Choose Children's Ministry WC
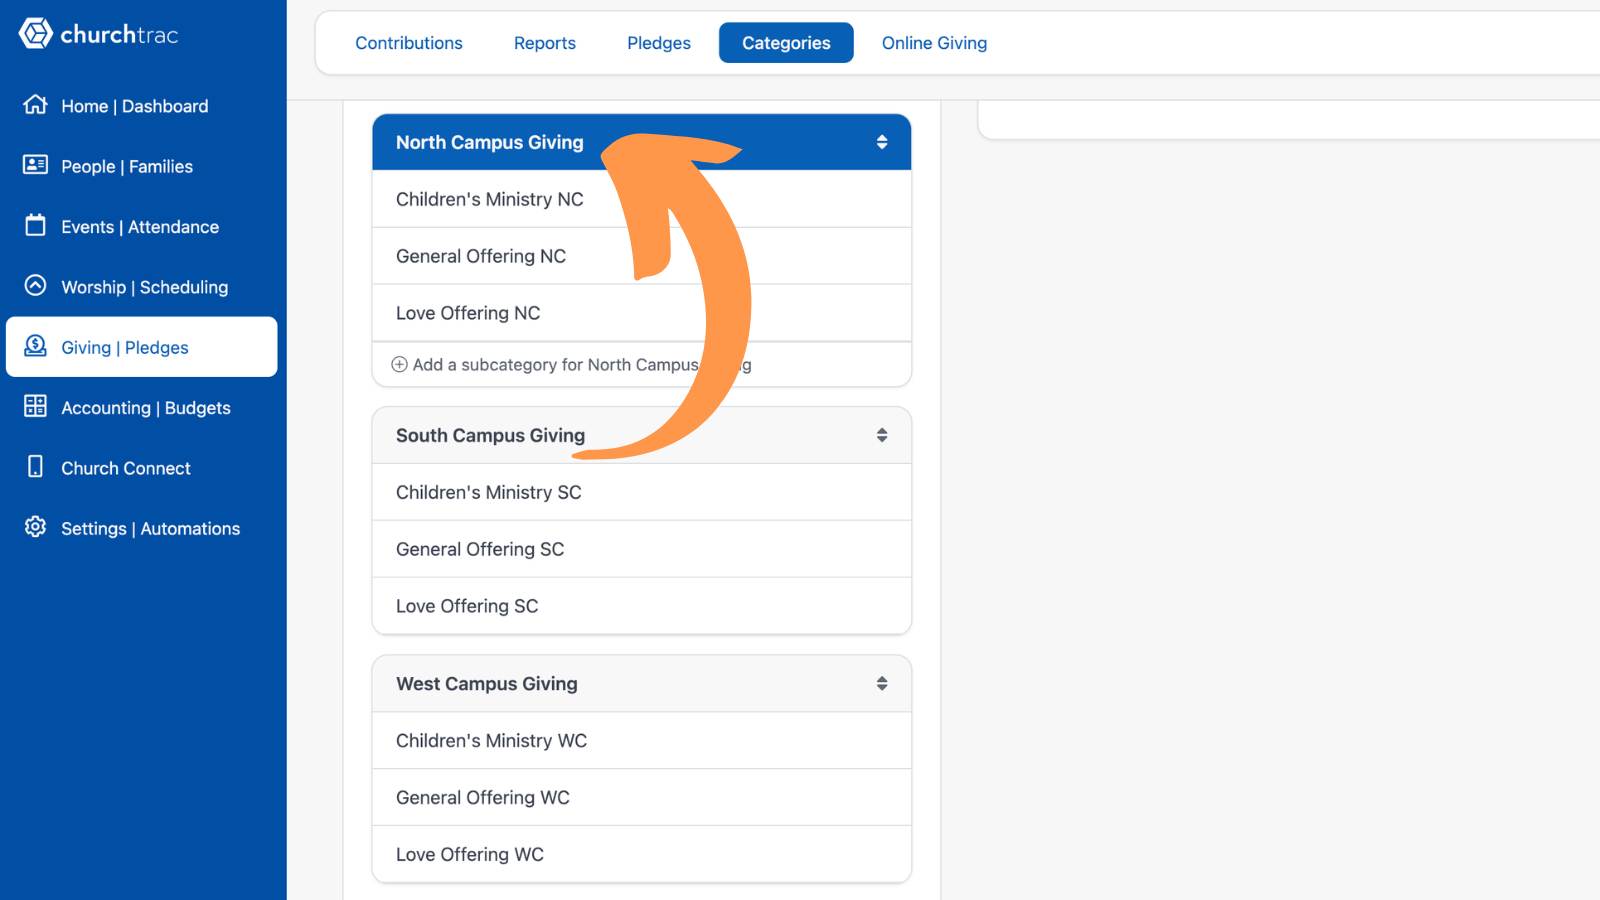The width and height of the screenshot is (1600, 900). (x=642, y=741)
